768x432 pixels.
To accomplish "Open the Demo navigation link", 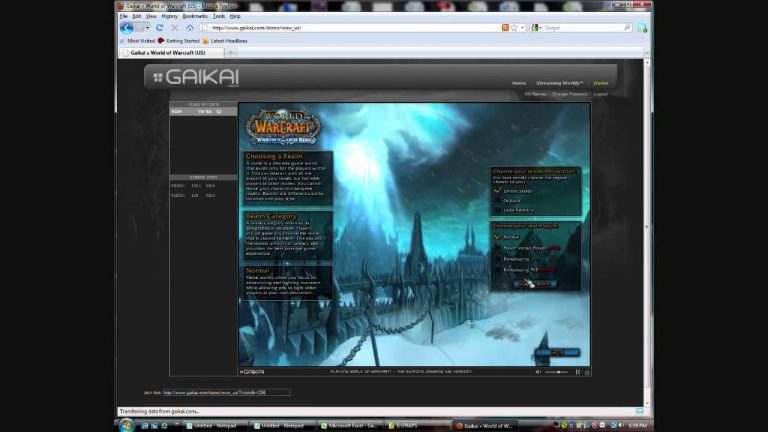I will coord(600,83).
